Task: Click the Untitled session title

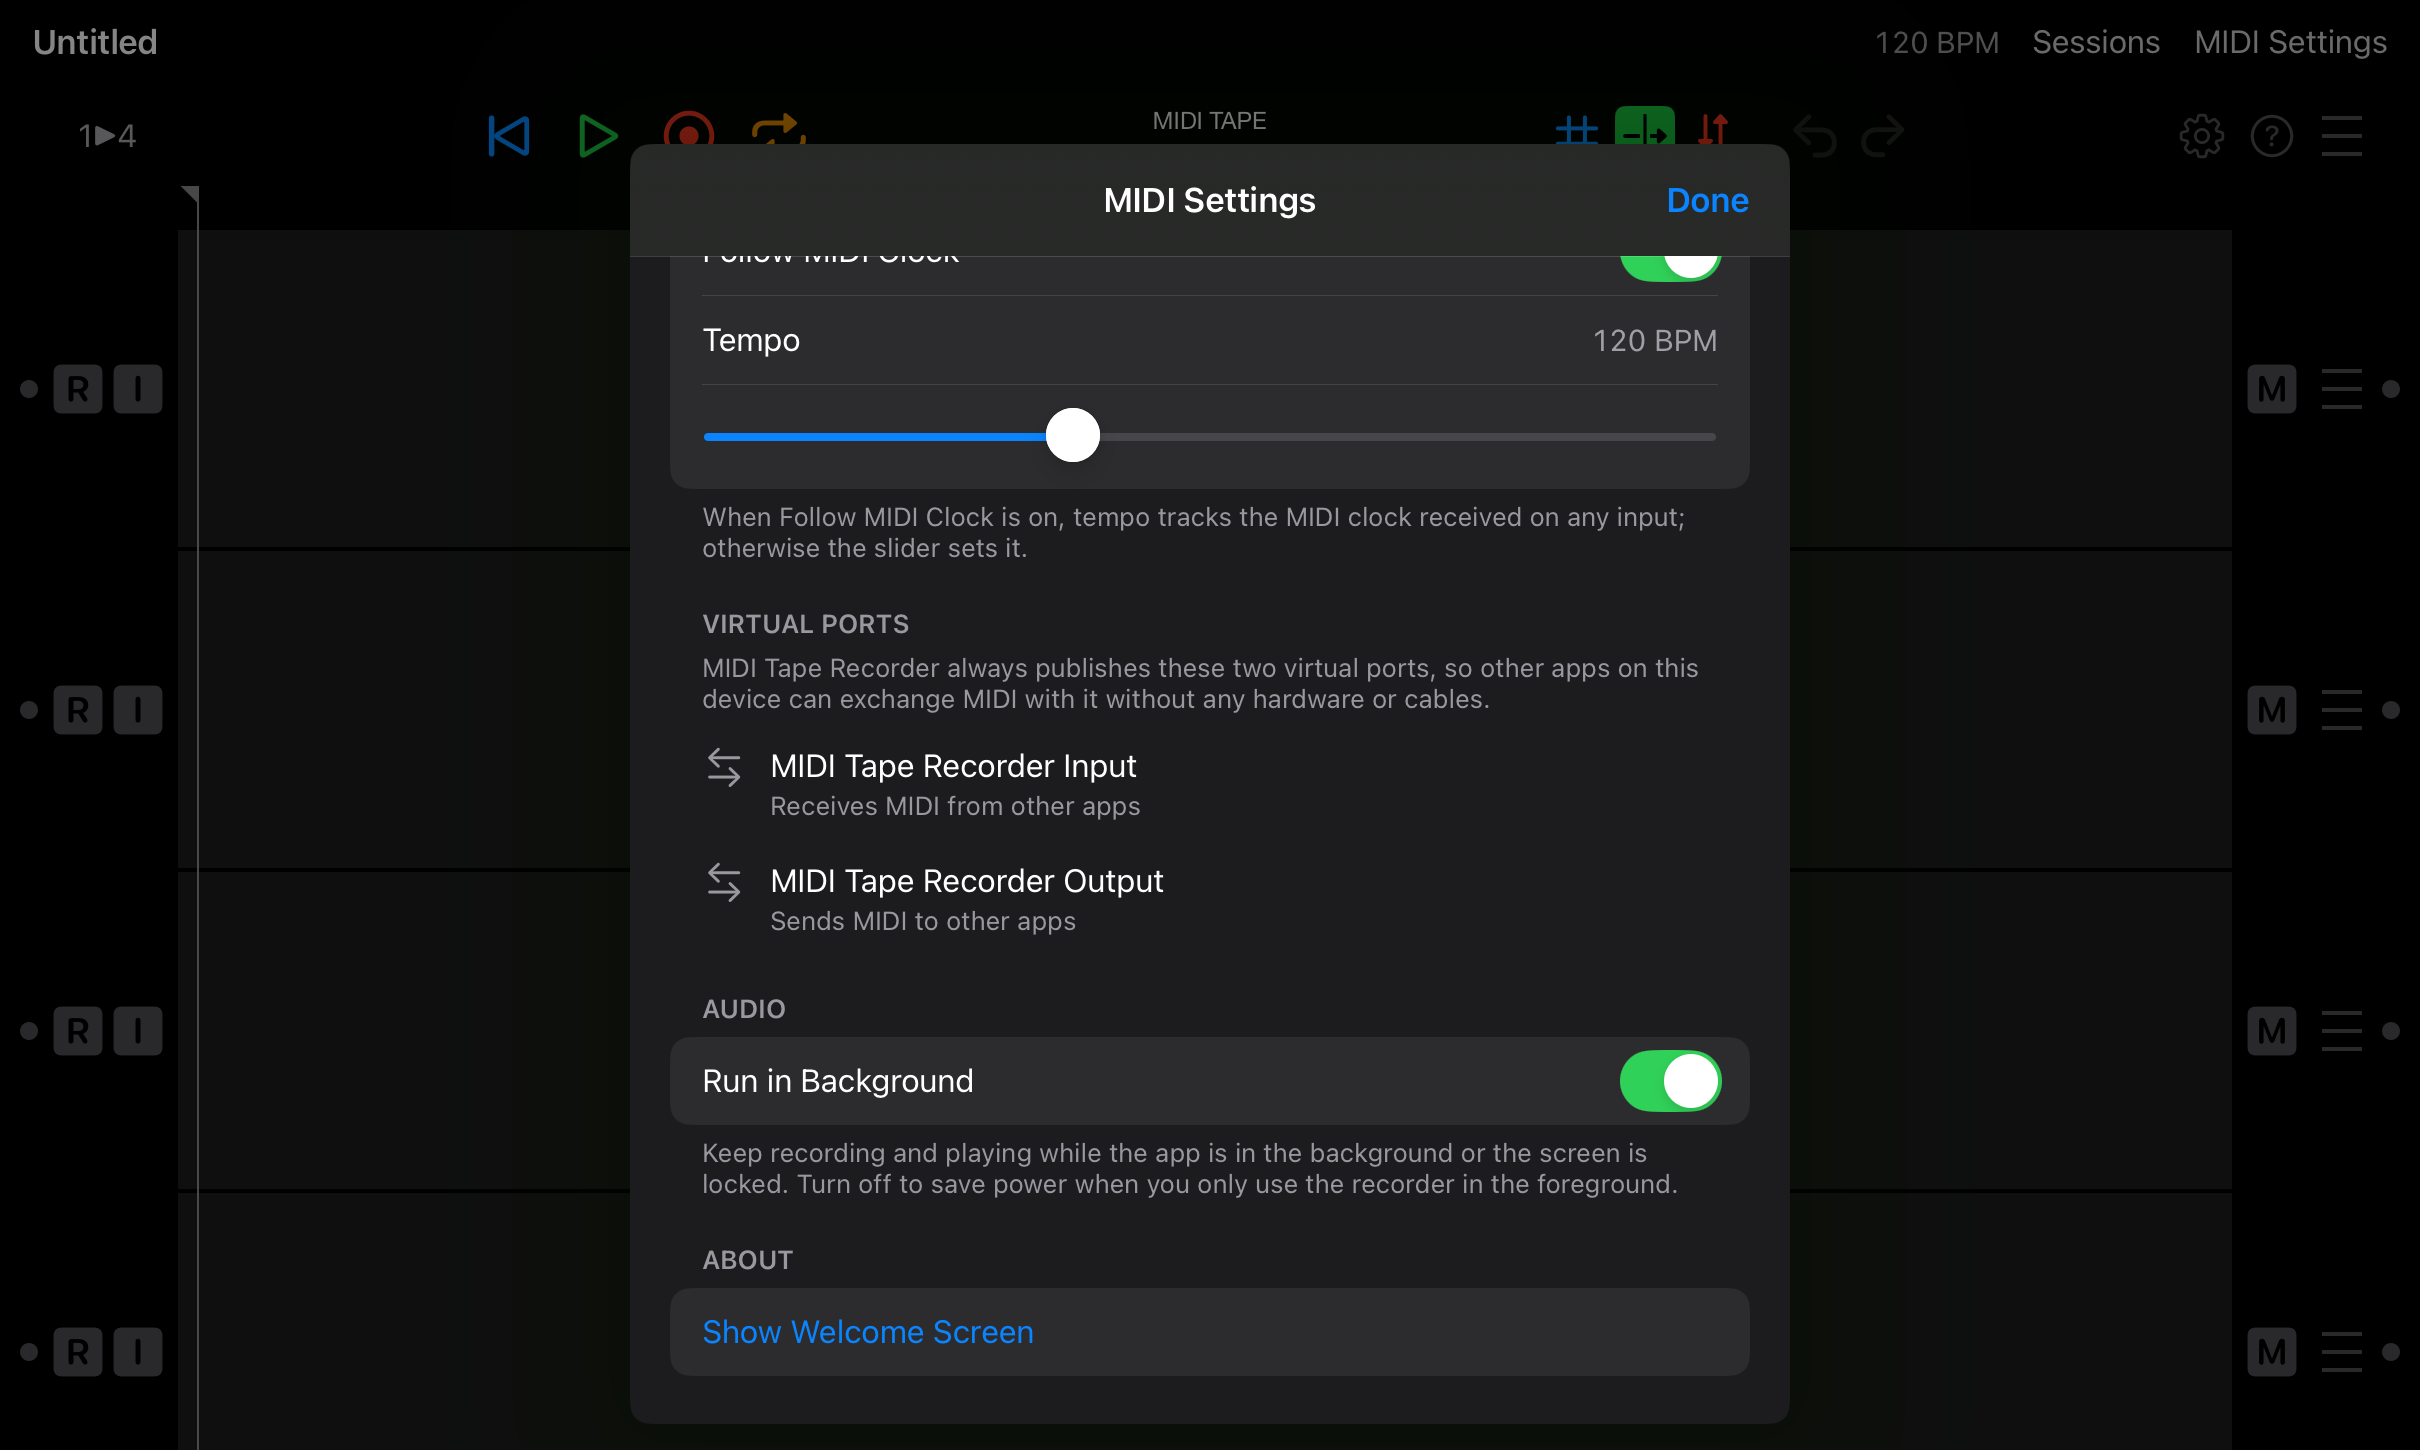Action: click(x=95, y=42)
